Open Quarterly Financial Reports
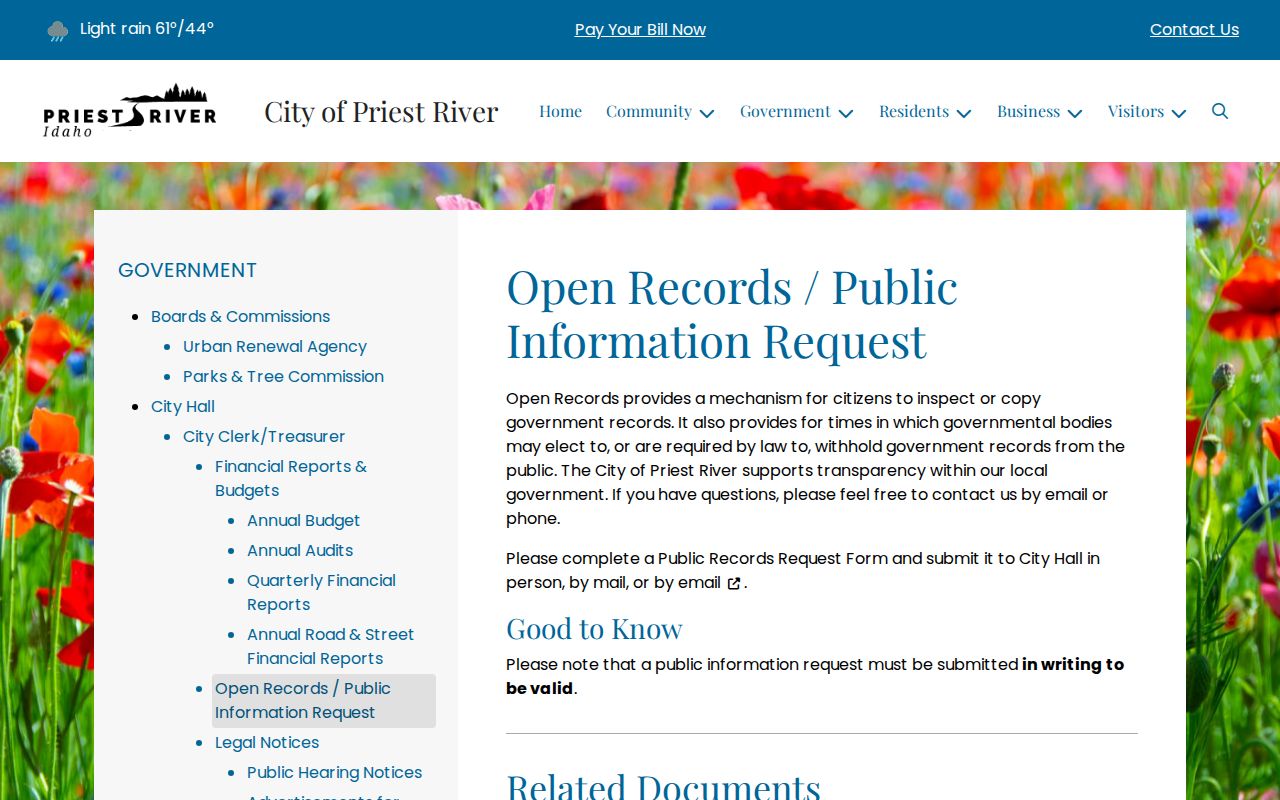1280x800 pixels. pos(321,592)
